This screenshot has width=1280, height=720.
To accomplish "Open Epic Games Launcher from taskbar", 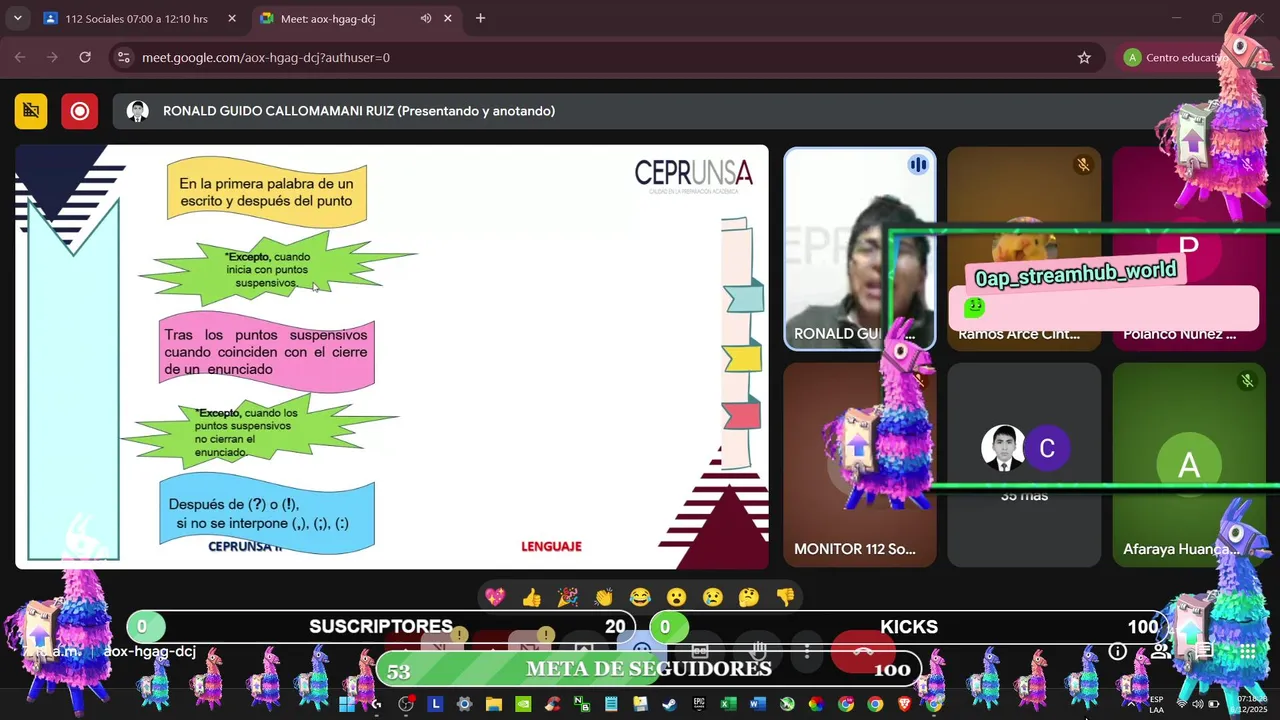I will coord(699,704).
